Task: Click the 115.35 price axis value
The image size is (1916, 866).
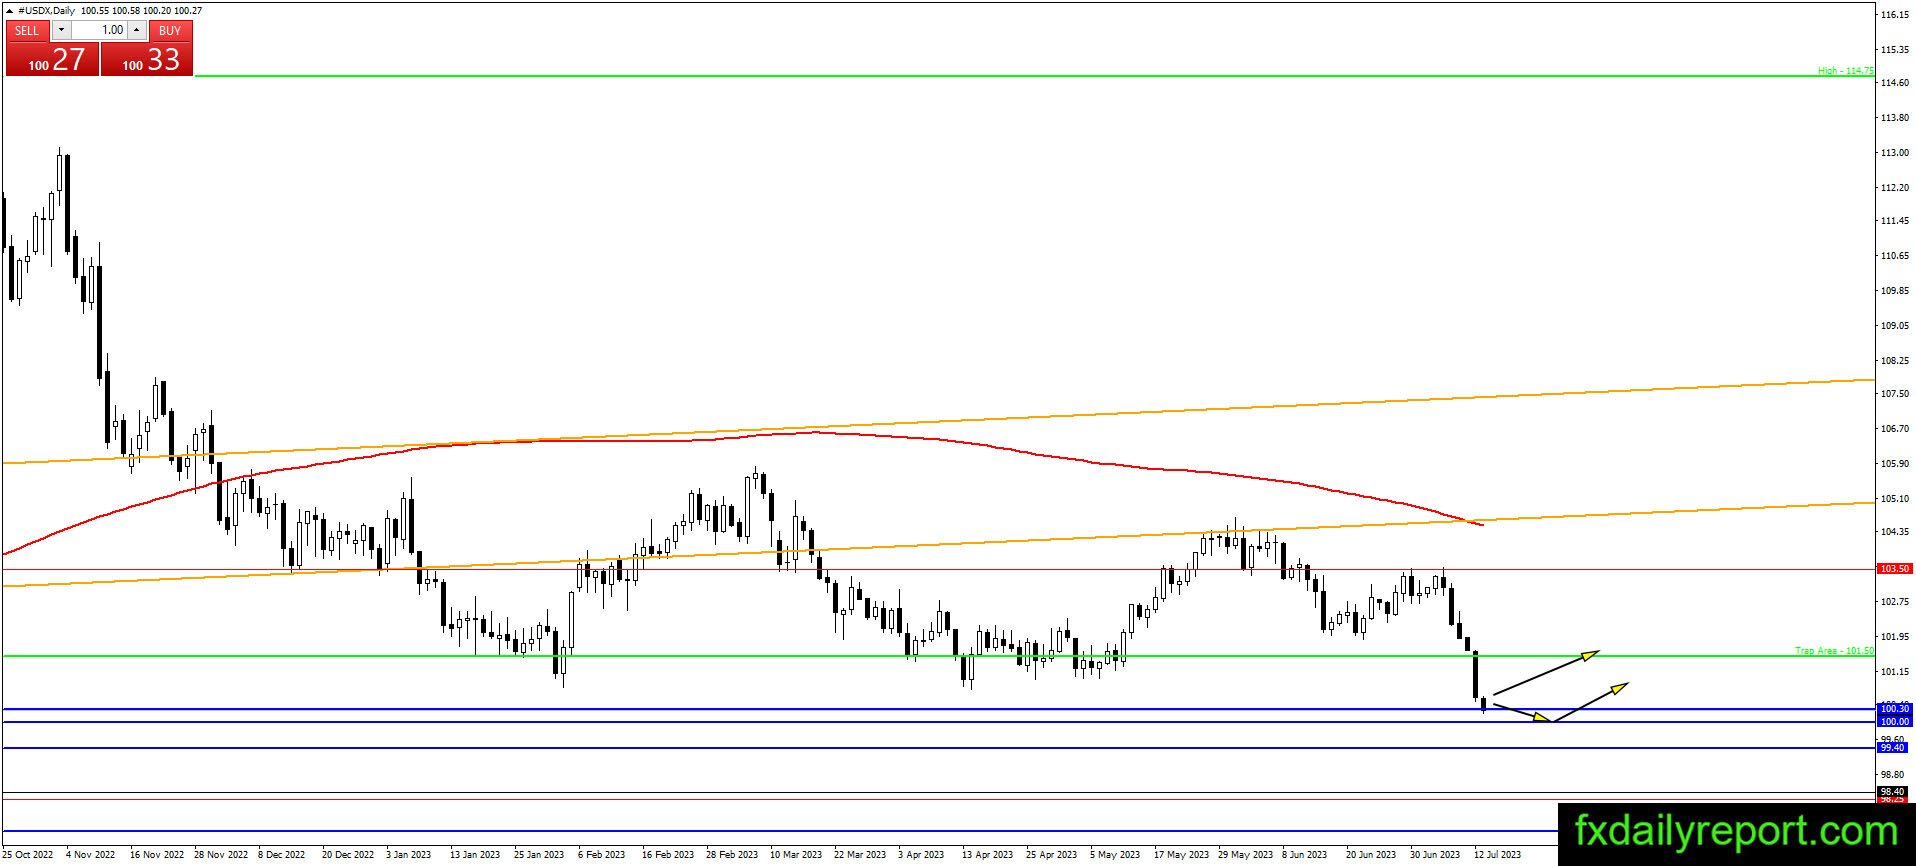Action: (1895, 49)
